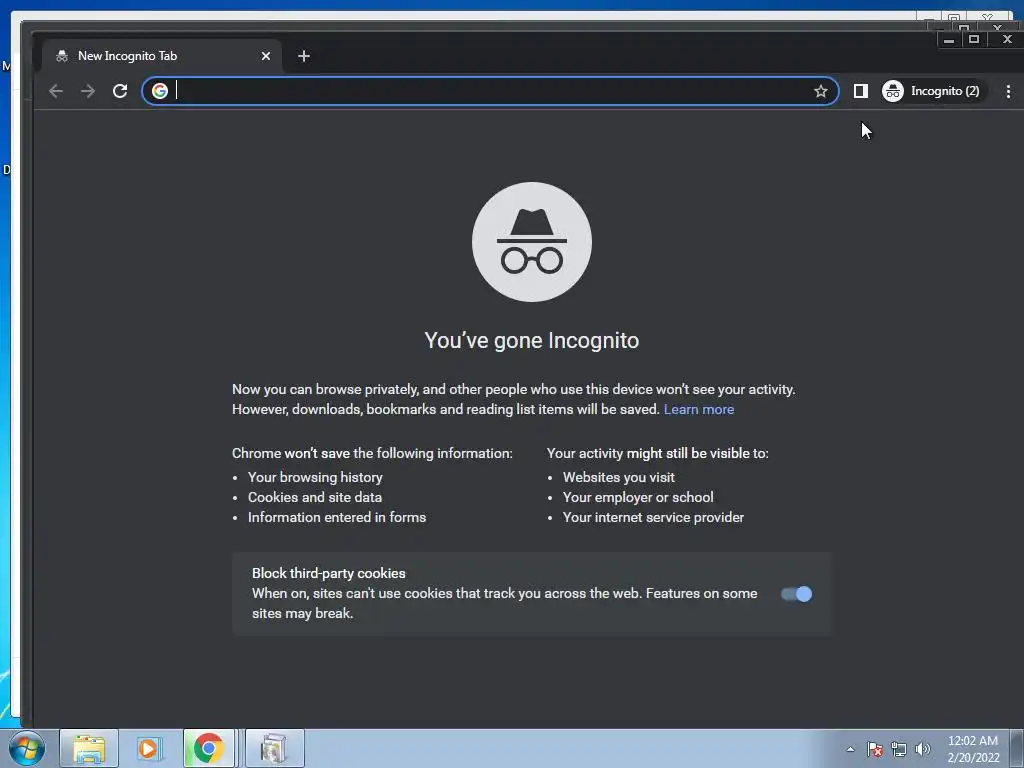The height and width of the screenshot is (768, 1024).
Task: Click the Action Center flag icon
Action: pyautogui.click(x=874, y=749)
